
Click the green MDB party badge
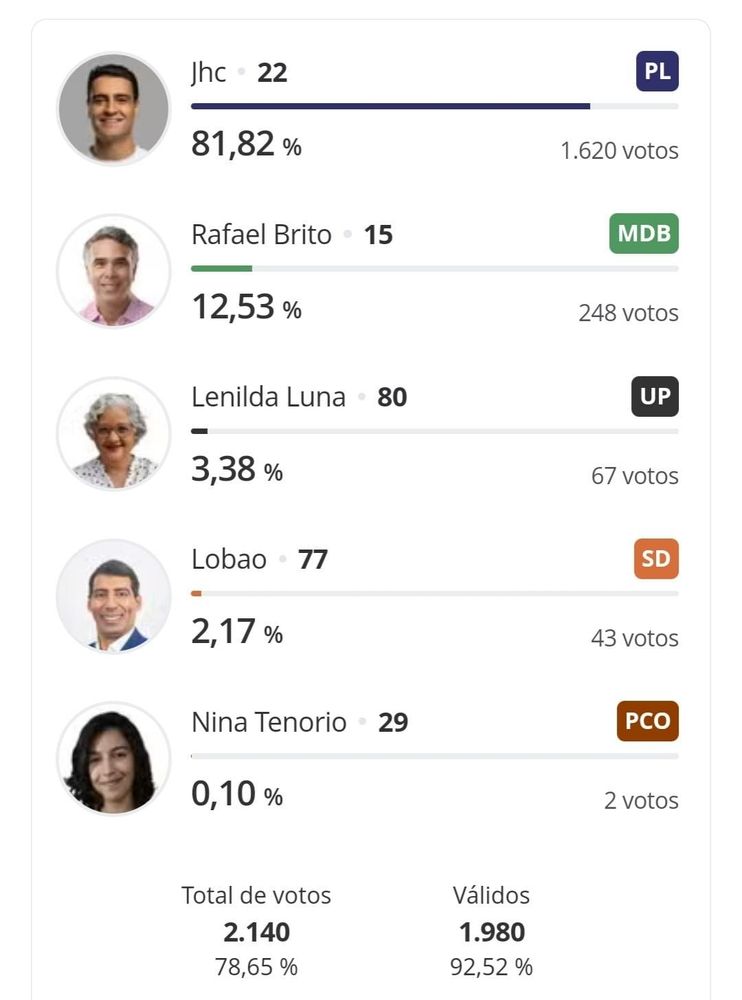[644, 233]
